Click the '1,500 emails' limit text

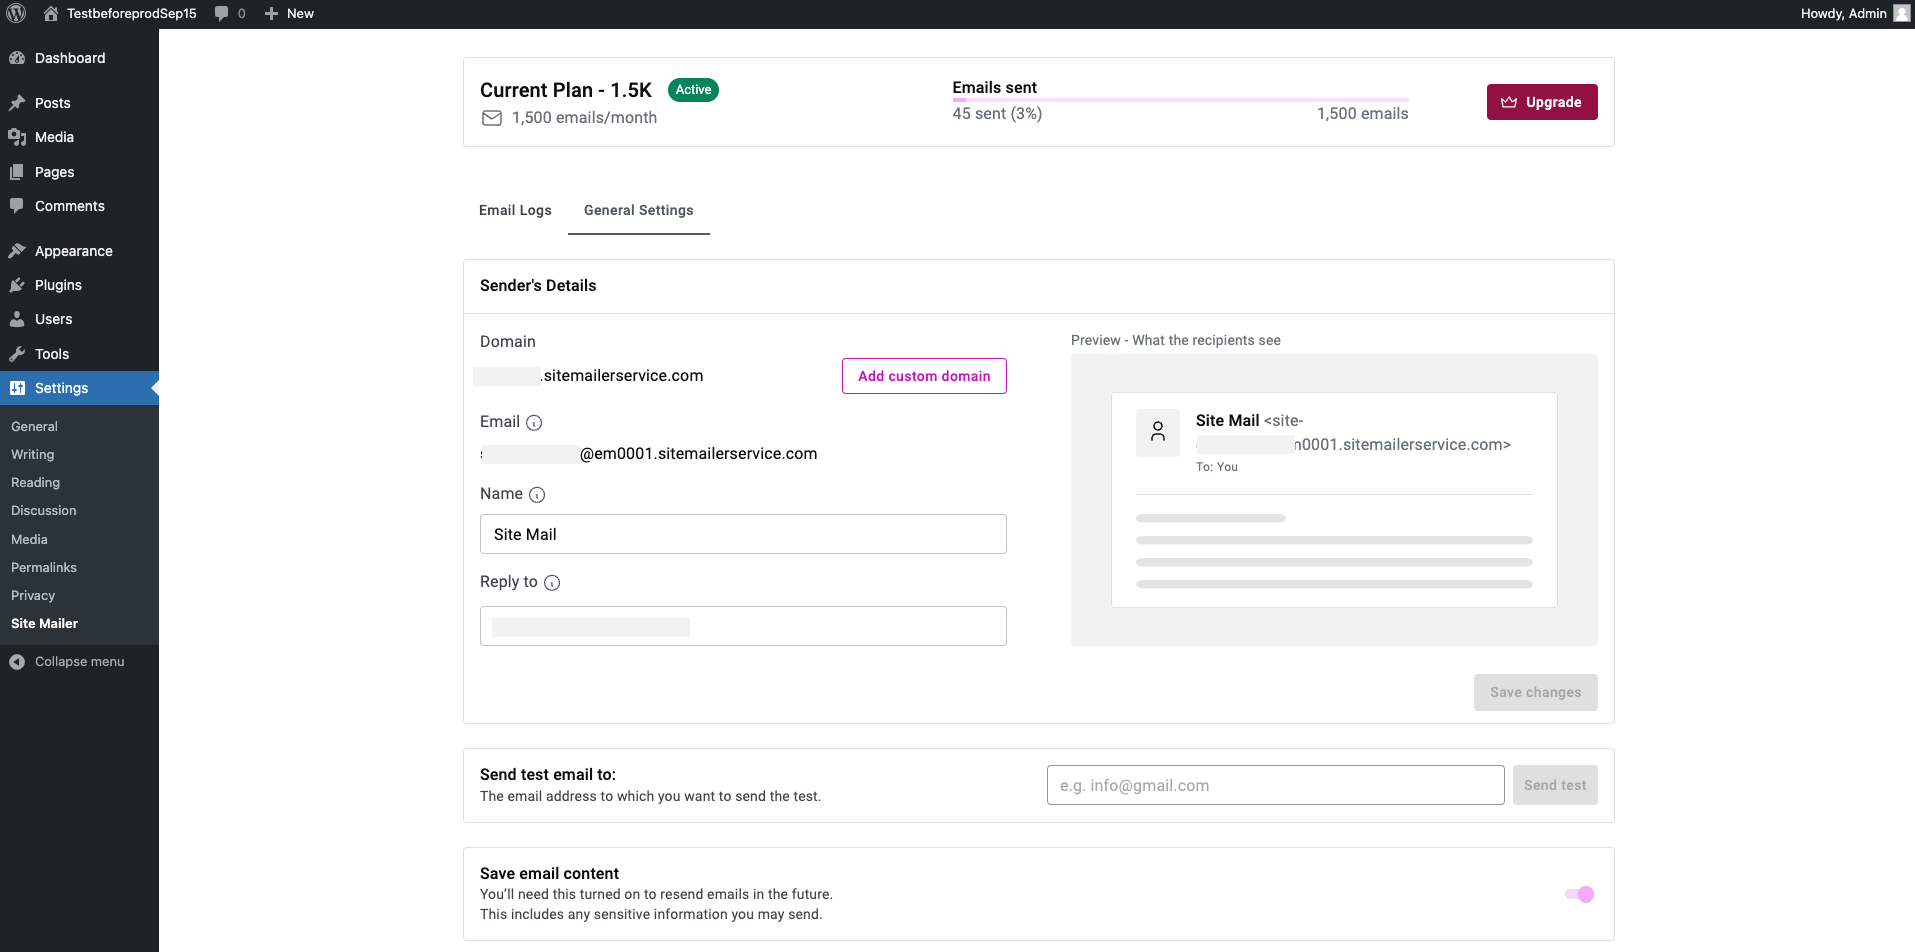[x=1362, y=114]
